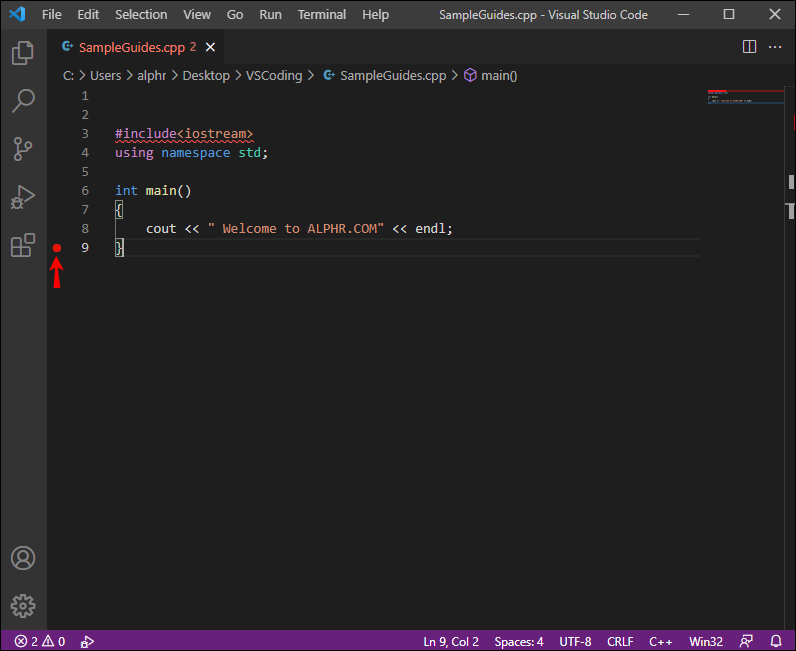Image resolution: width=796 pixels, height=651 pixels.
Task: Click the Ln 9, Col 2 indicator
Action: tap(451, 641)
